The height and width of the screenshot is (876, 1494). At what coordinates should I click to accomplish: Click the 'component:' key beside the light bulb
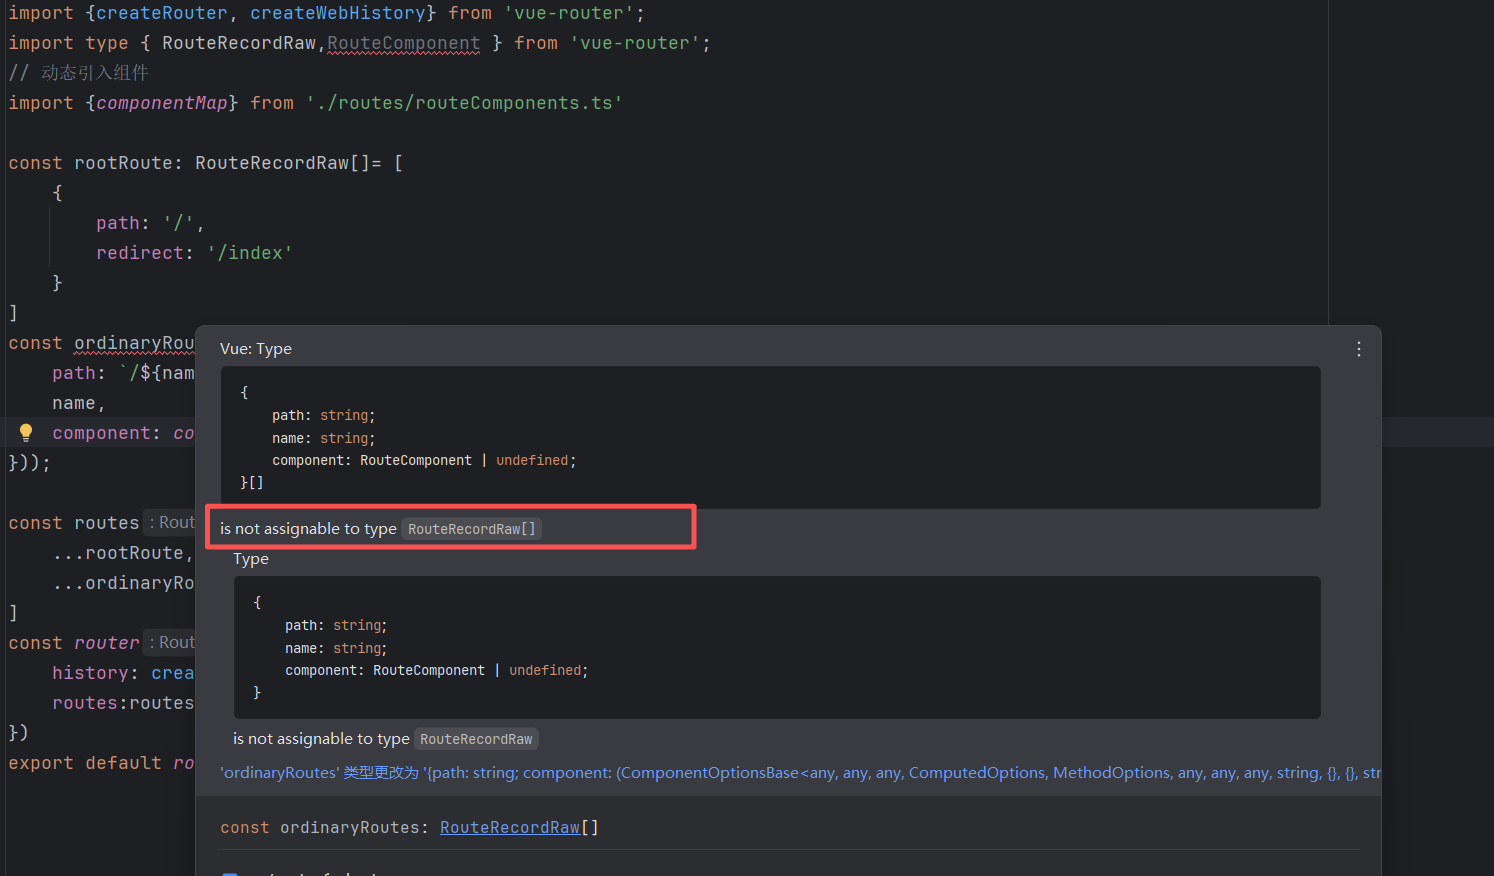click(107, 433)
